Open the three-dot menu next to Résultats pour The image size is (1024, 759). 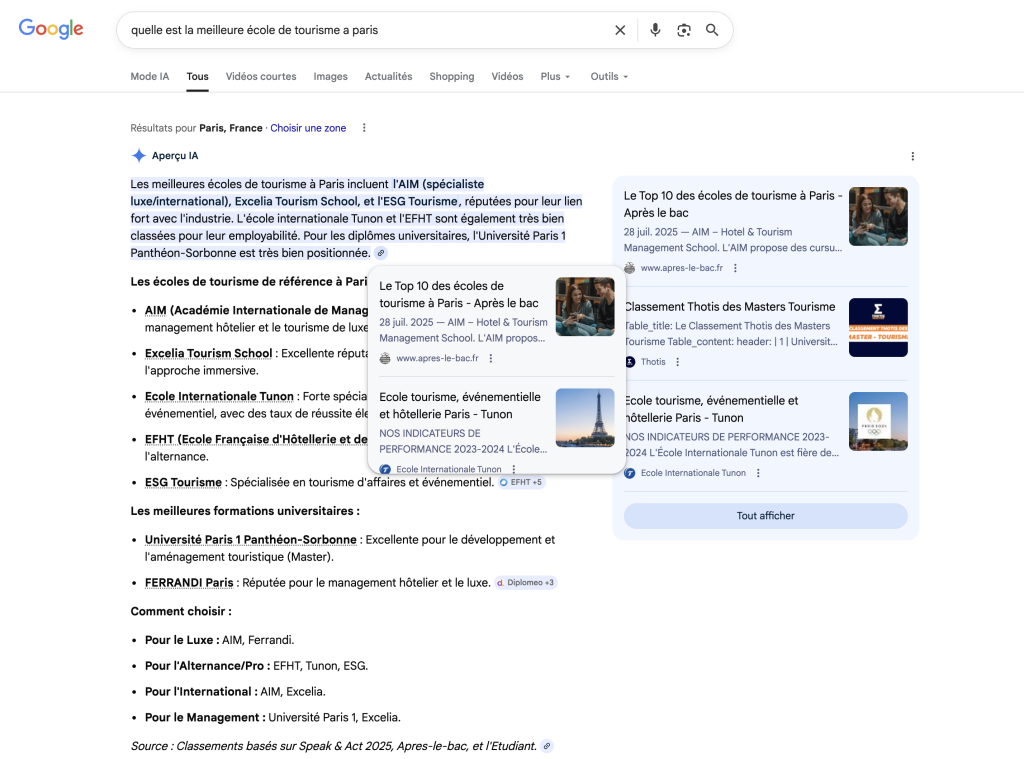(x=363, y=128)
